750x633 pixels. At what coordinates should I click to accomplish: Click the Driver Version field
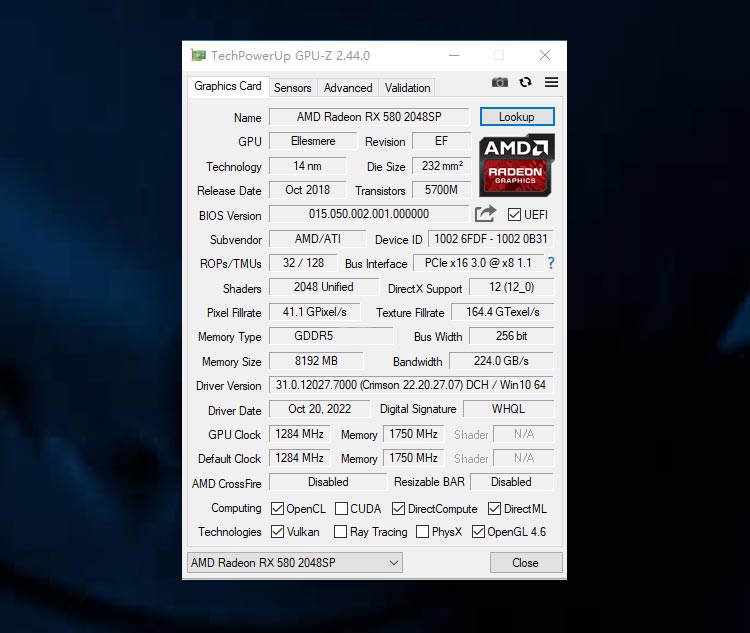[411, 385]
